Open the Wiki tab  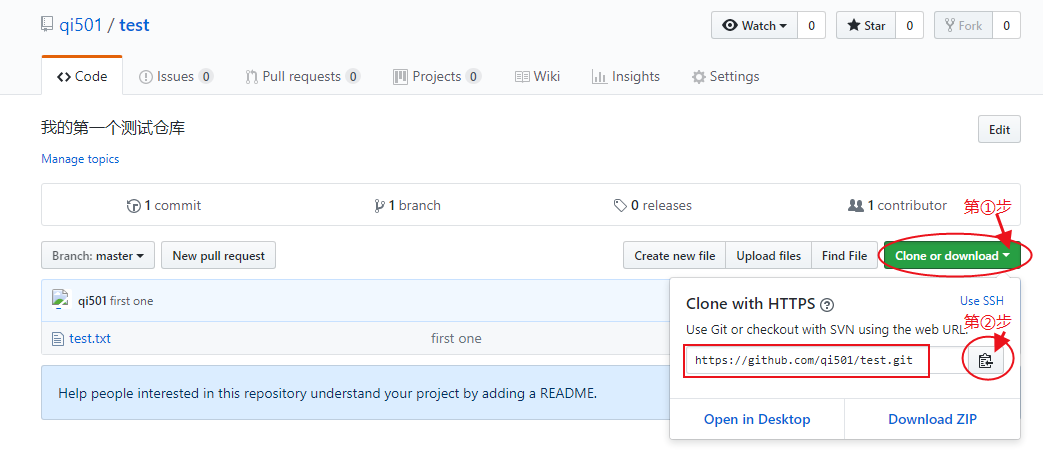pyautogui.click(x=537, y=77)
